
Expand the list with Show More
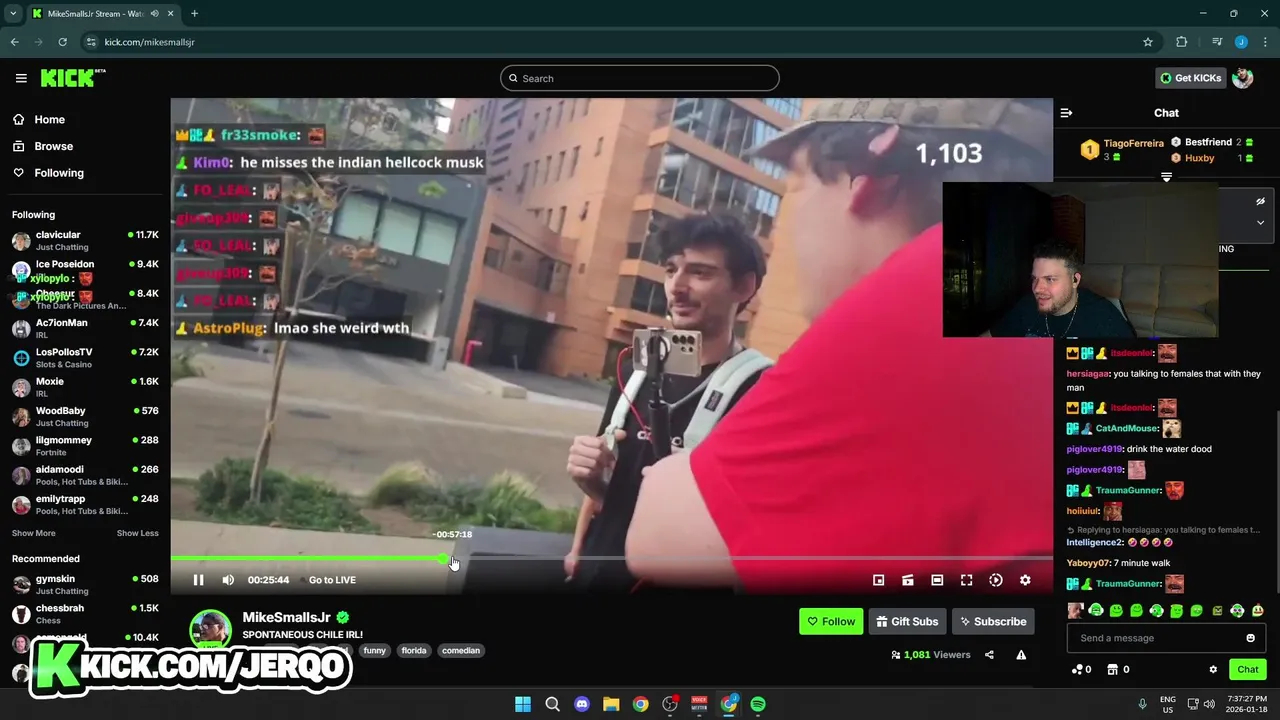[x=34, y=533]
